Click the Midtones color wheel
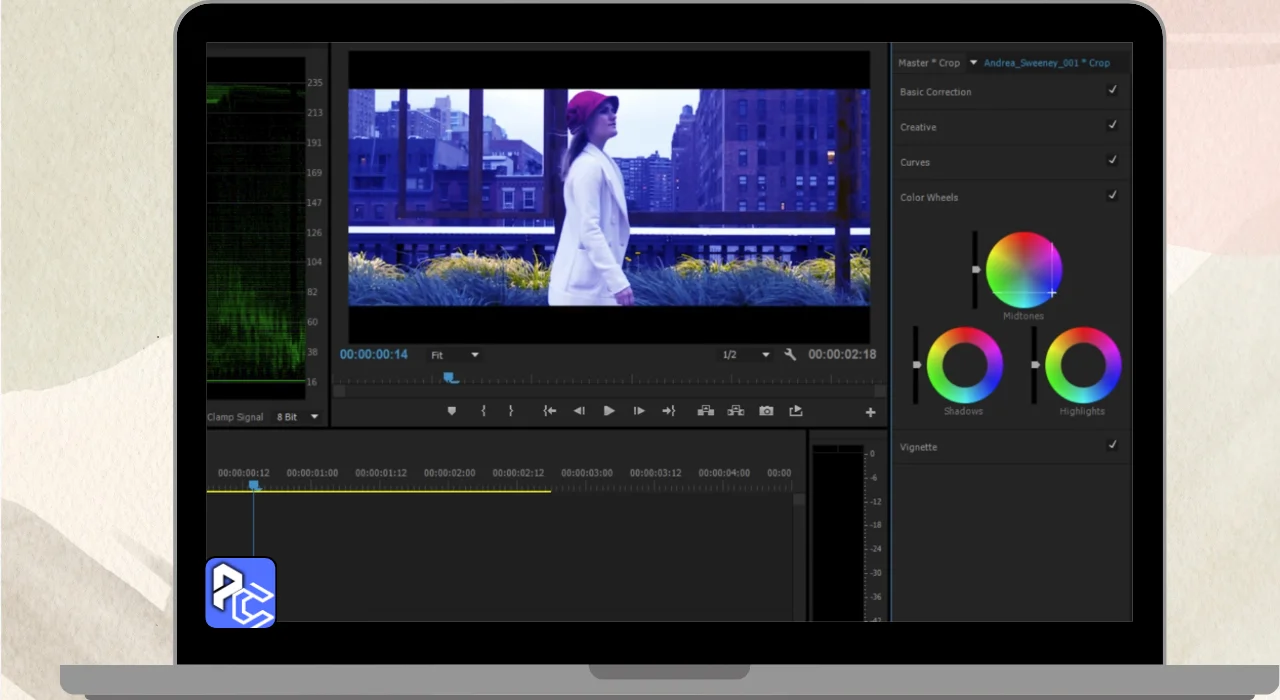Screen dimensions: 1280x700 [x=1023, y=270]
